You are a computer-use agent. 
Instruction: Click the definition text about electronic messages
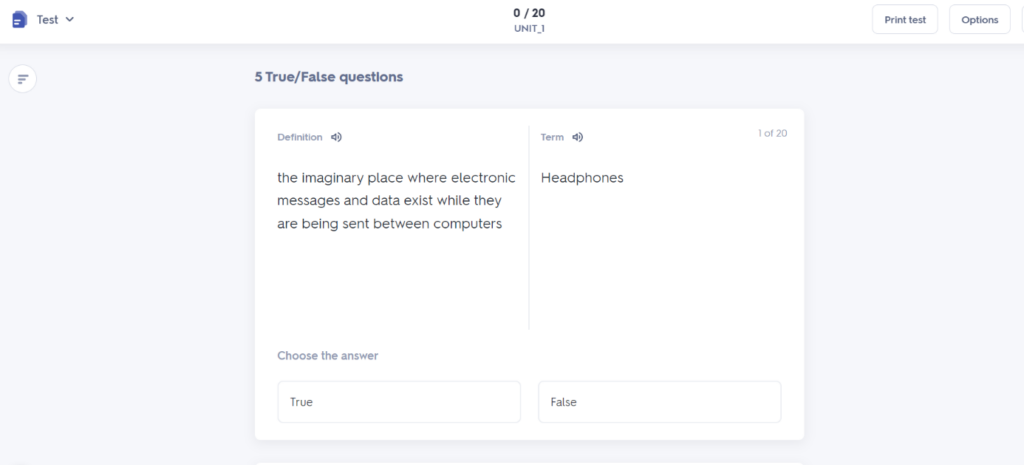click(x=396, y=201)
